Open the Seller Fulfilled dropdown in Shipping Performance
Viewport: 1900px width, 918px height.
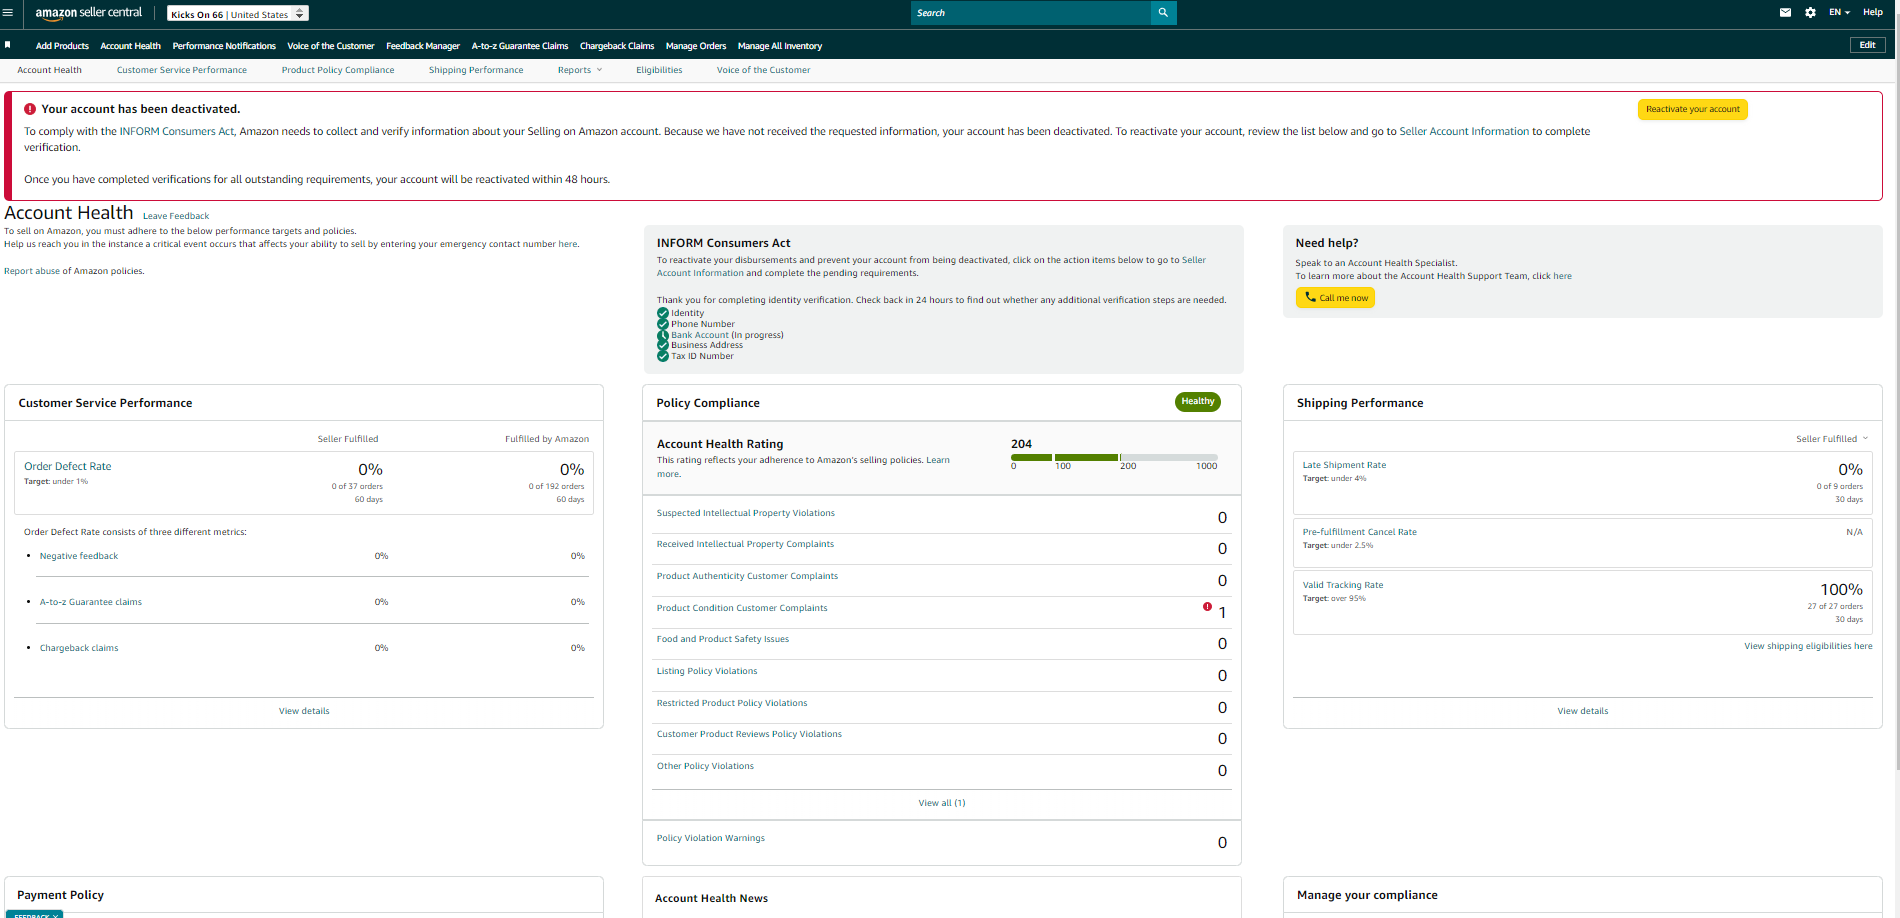1832,439
